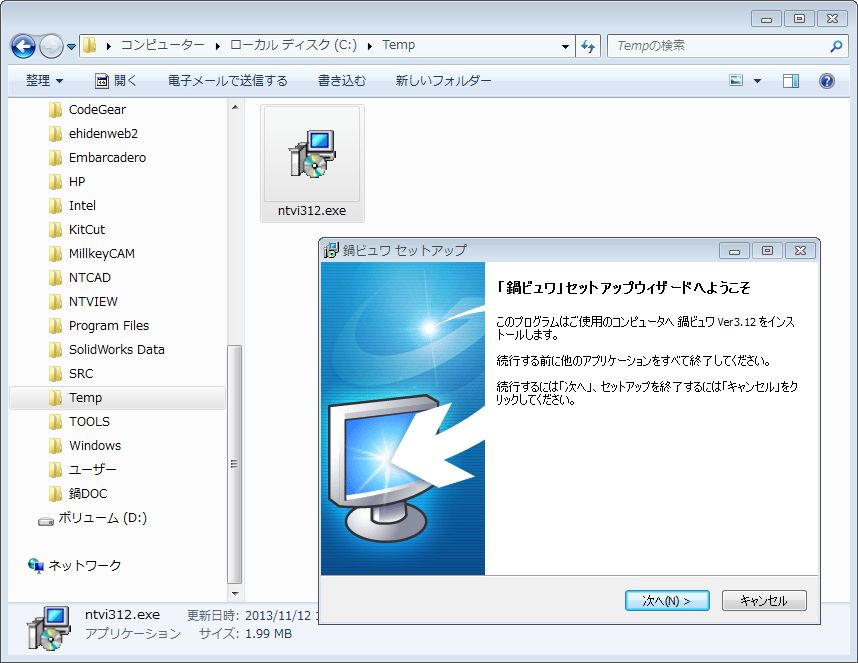858x663 pixels.
Task: Select the Program Files folder in the tree
Action: 108,326
